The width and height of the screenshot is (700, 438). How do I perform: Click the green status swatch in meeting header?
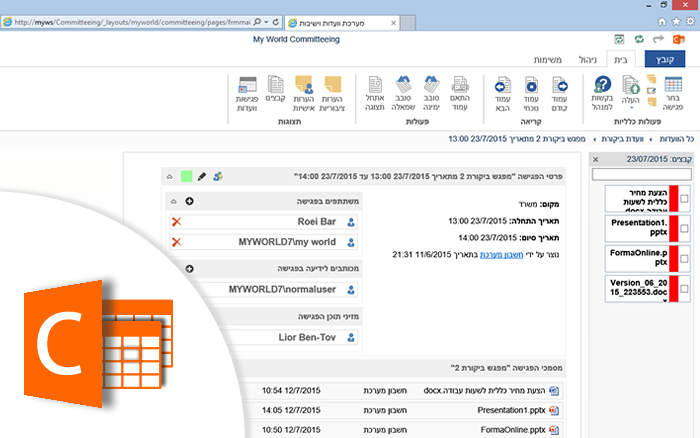[x=186, y=176]
